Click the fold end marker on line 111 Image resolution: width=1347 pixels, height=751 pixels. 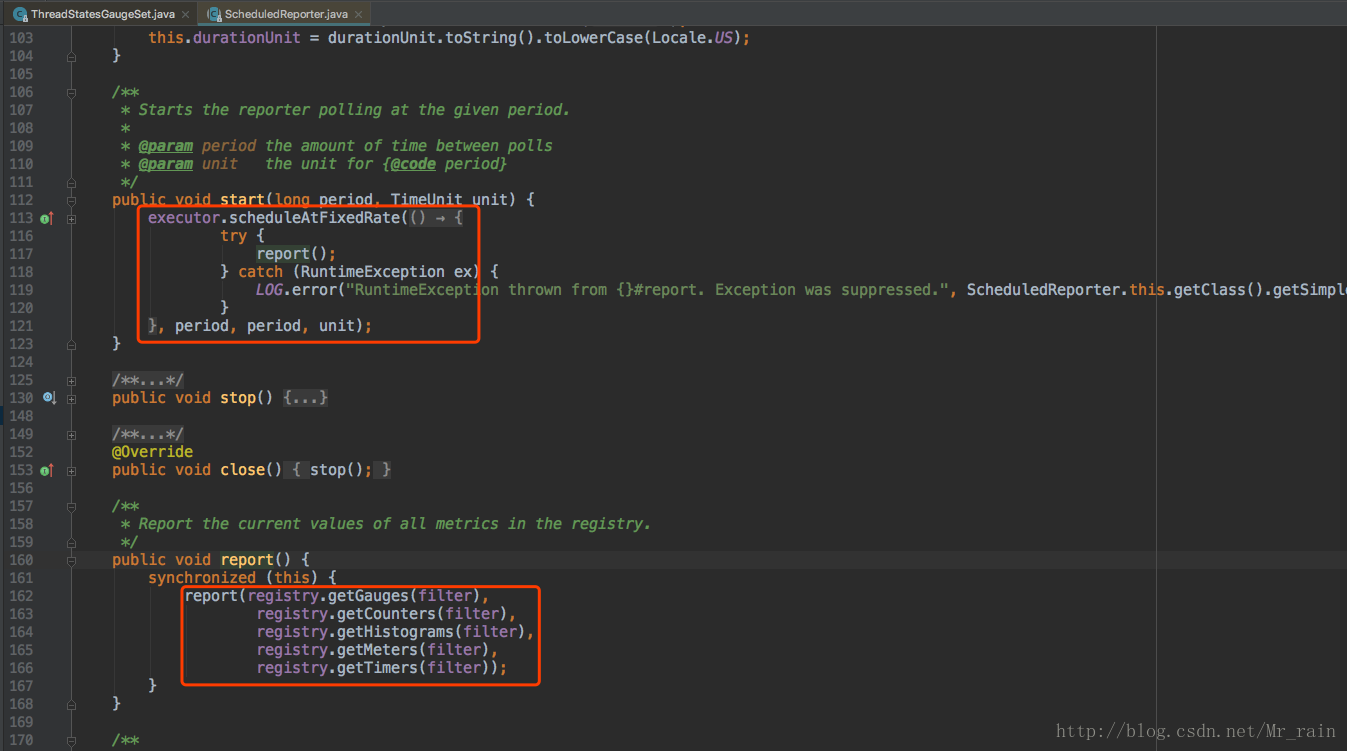click(x=71, y=182)
